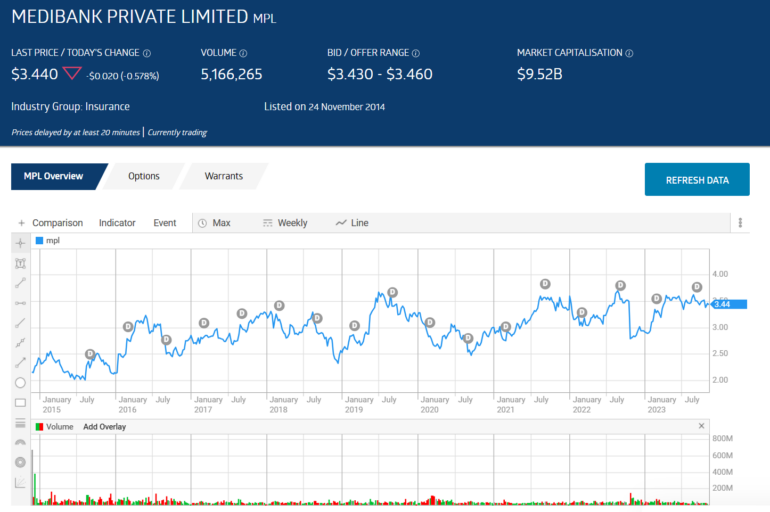Open the chart kebab options menu
The image size is (770, 512).
tap(740, 223)
